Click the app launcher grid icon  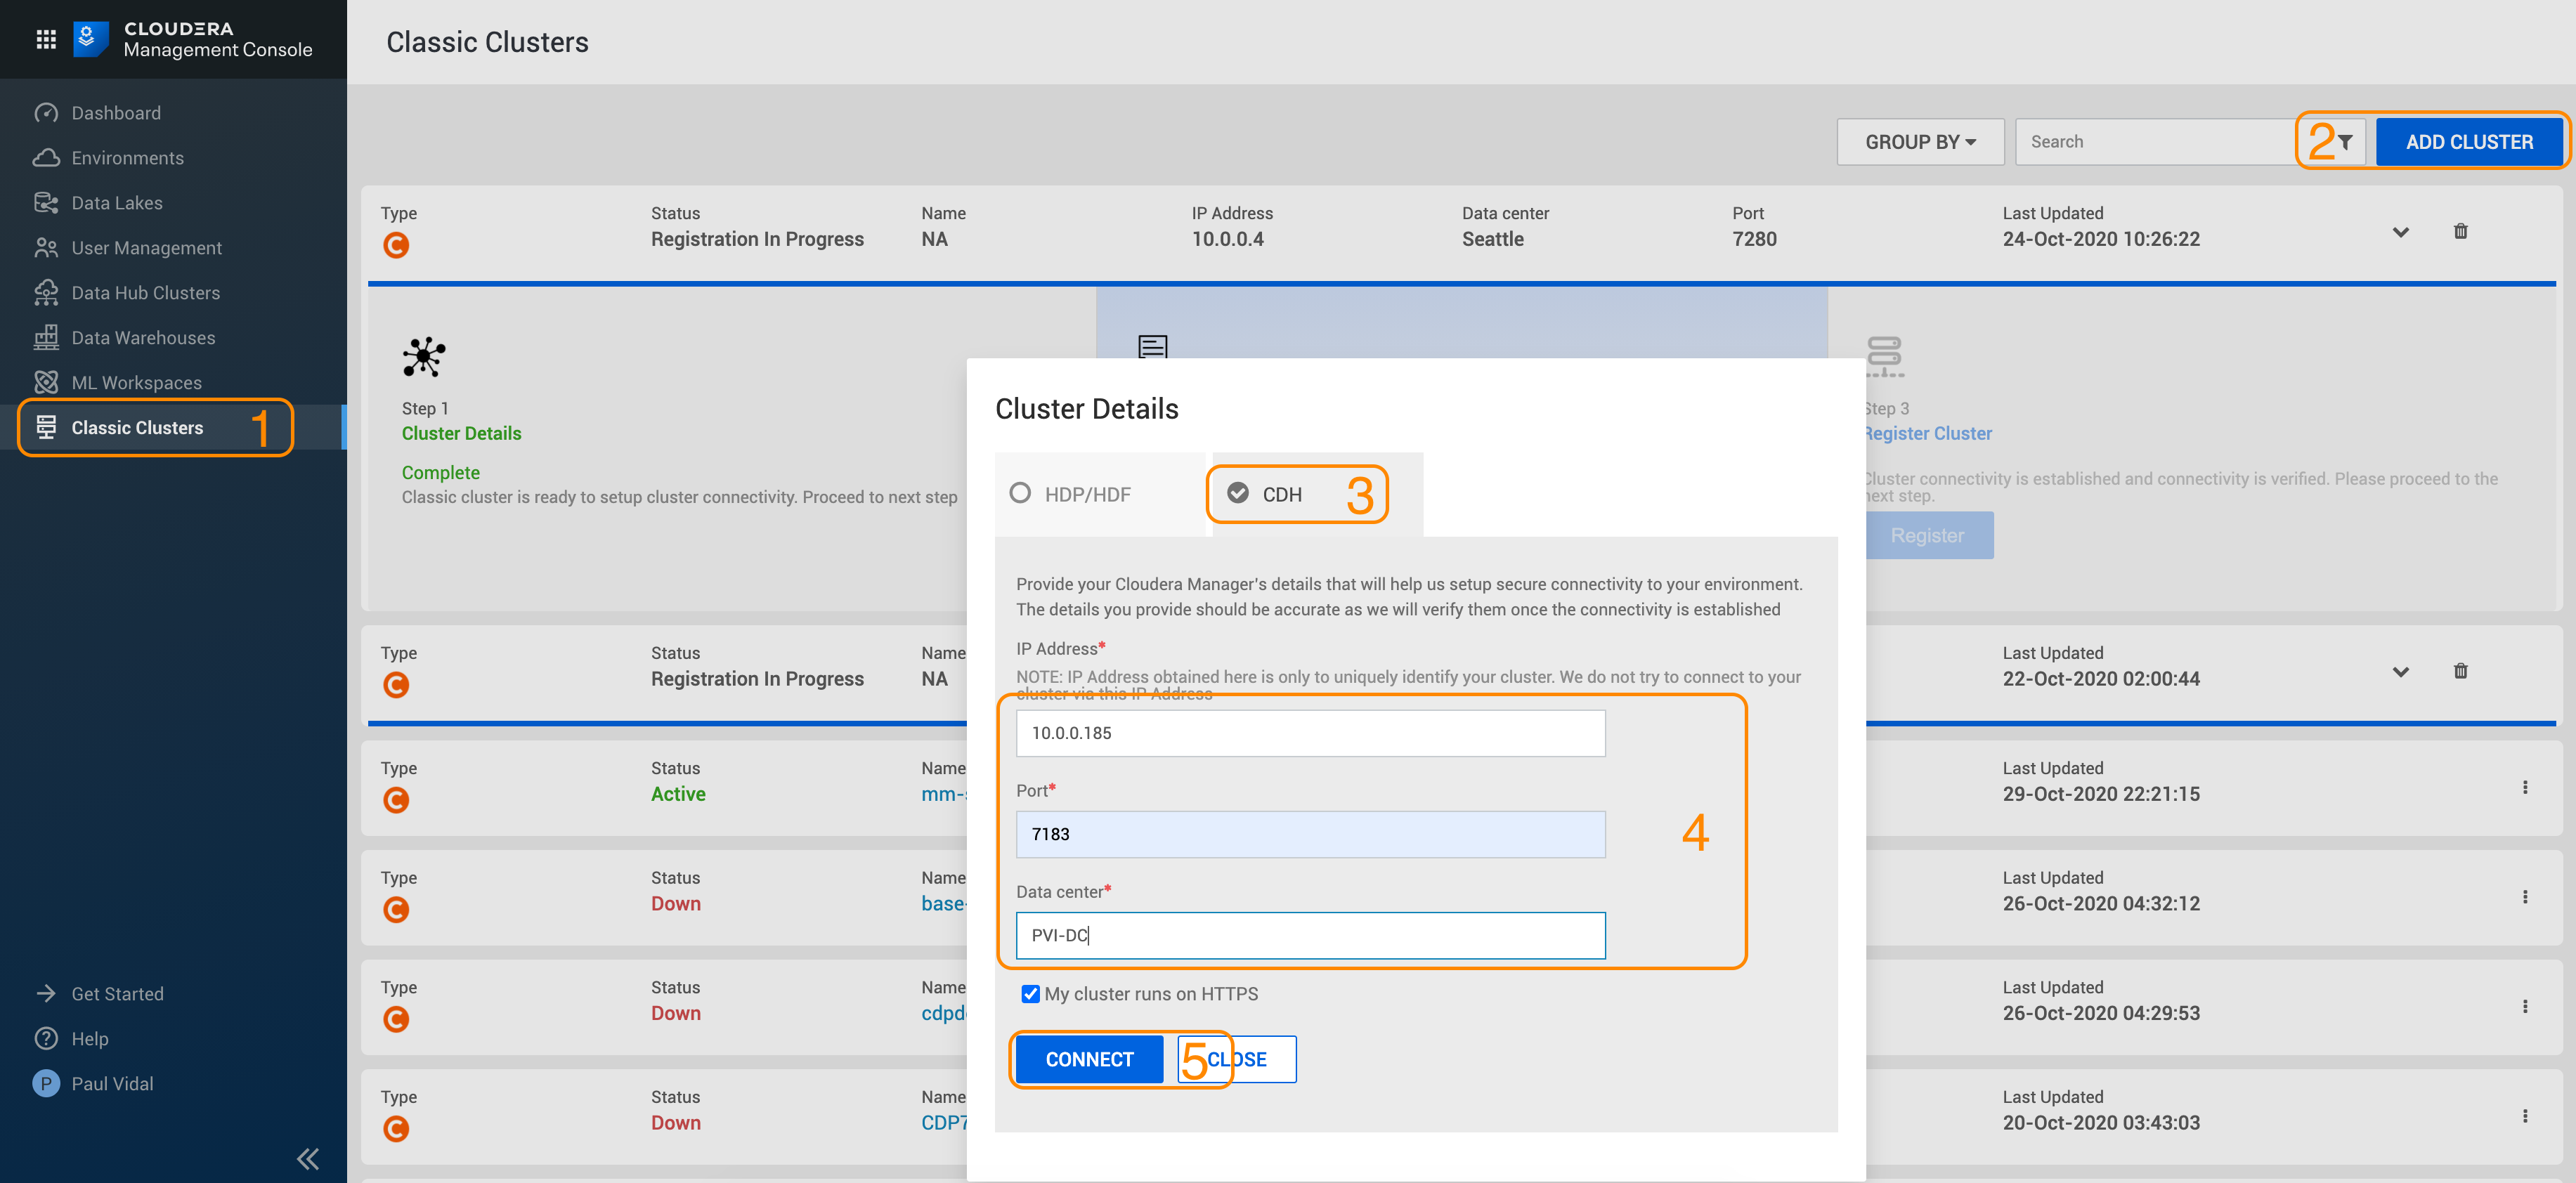(x=44, y=39)
